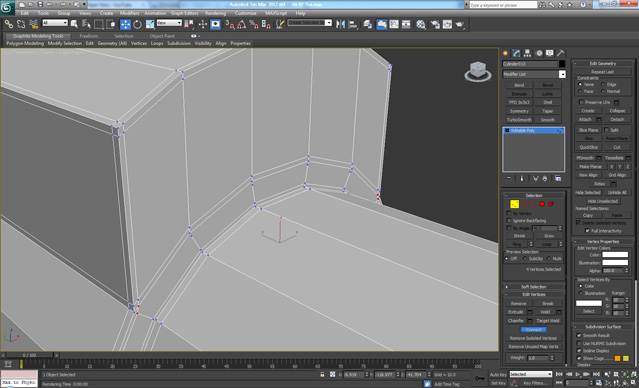Image resolution: width=639 pixels, height=388 pixels.
Task: Open the Modifiers menu
Action: [130, 13]
